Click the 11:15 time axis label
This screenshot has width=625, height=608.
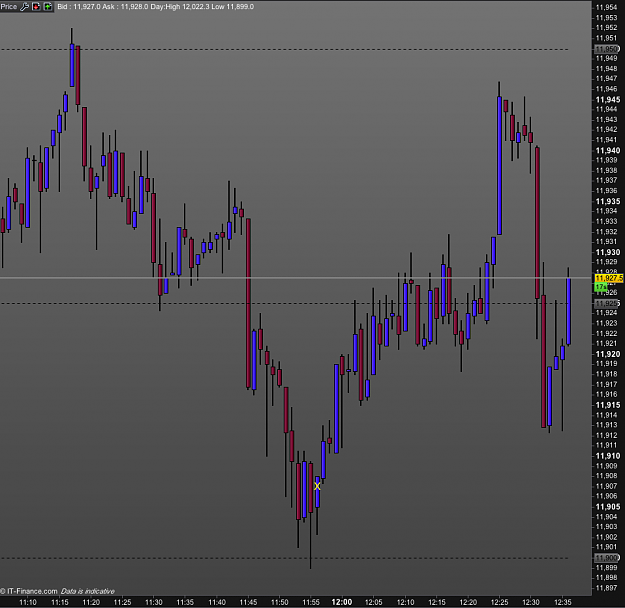click(x=59, y=602)
